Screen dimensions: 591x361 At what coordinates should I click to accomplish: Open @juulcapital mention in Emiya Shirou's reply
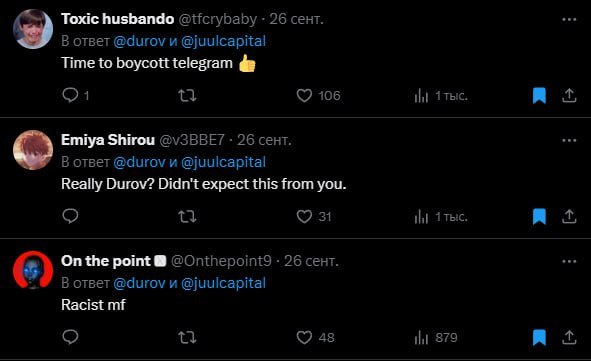coord(224,162)
